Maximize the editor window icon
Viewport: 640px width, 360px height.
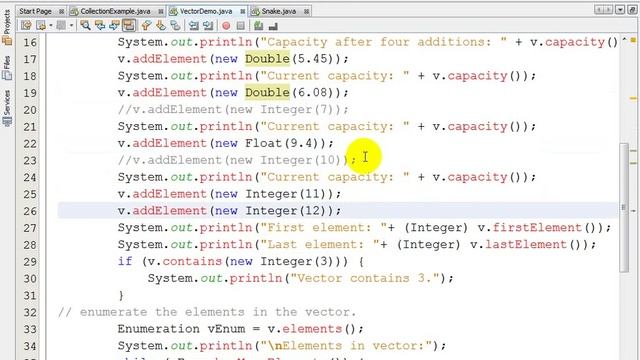pos(632,9)
